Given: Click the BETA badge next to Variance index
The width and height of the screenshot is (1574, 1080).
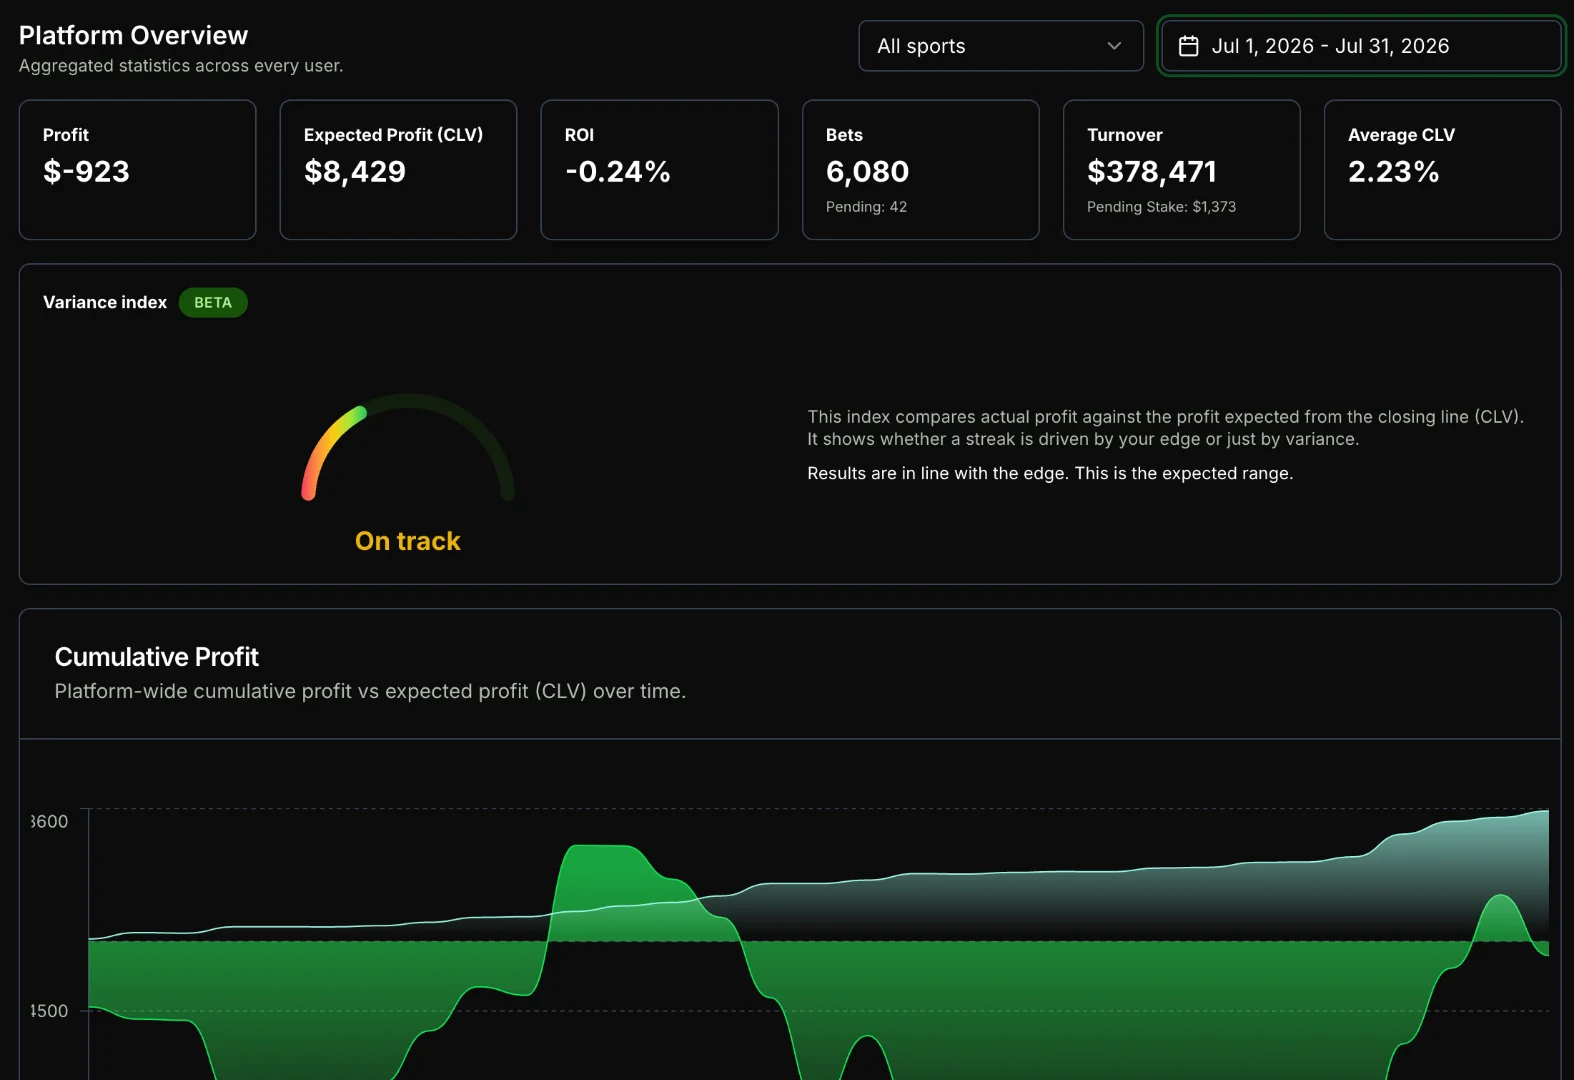Looking at the screenshot, I should (213, 302).
